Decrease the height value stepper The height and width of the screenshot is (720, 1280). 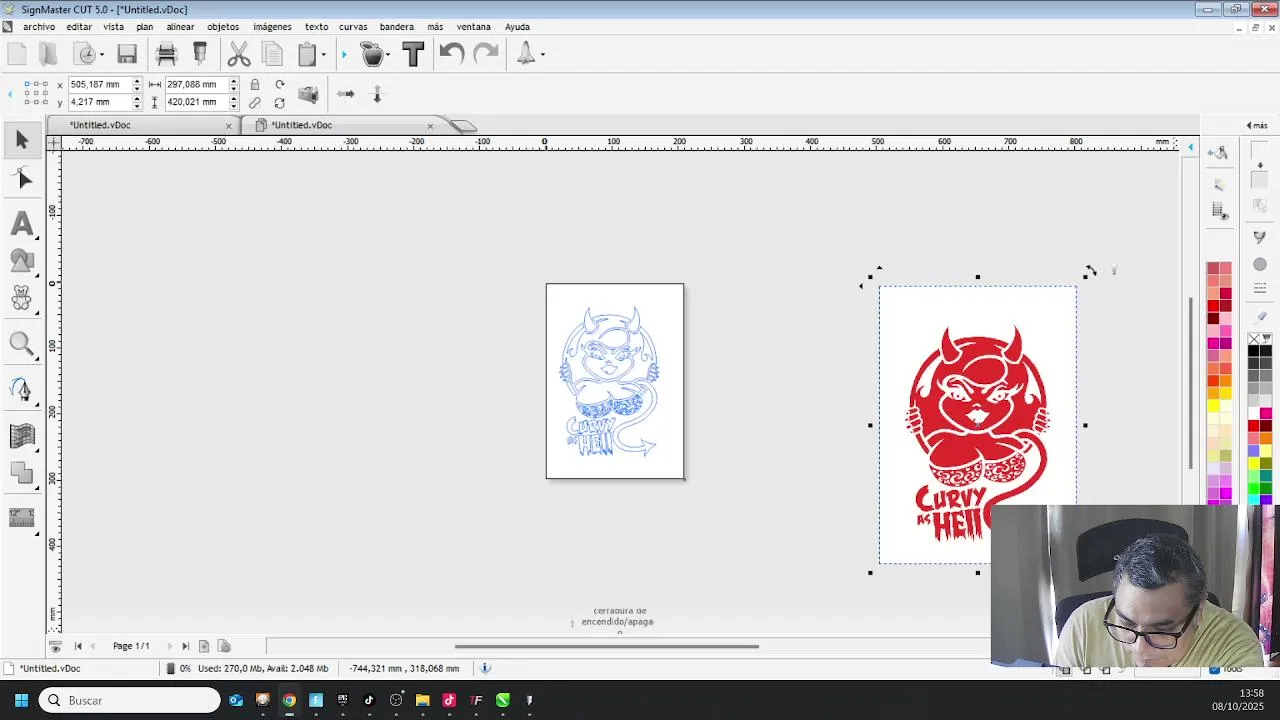234,106
